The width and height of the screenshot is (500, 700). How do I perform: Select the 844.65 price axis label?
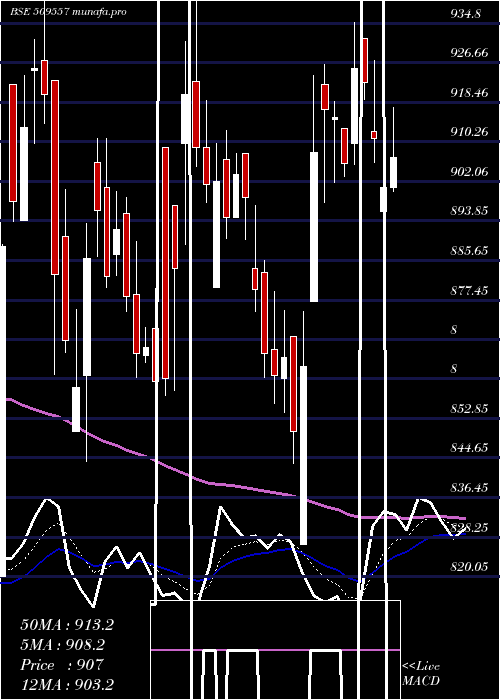[x=469, y=447]
